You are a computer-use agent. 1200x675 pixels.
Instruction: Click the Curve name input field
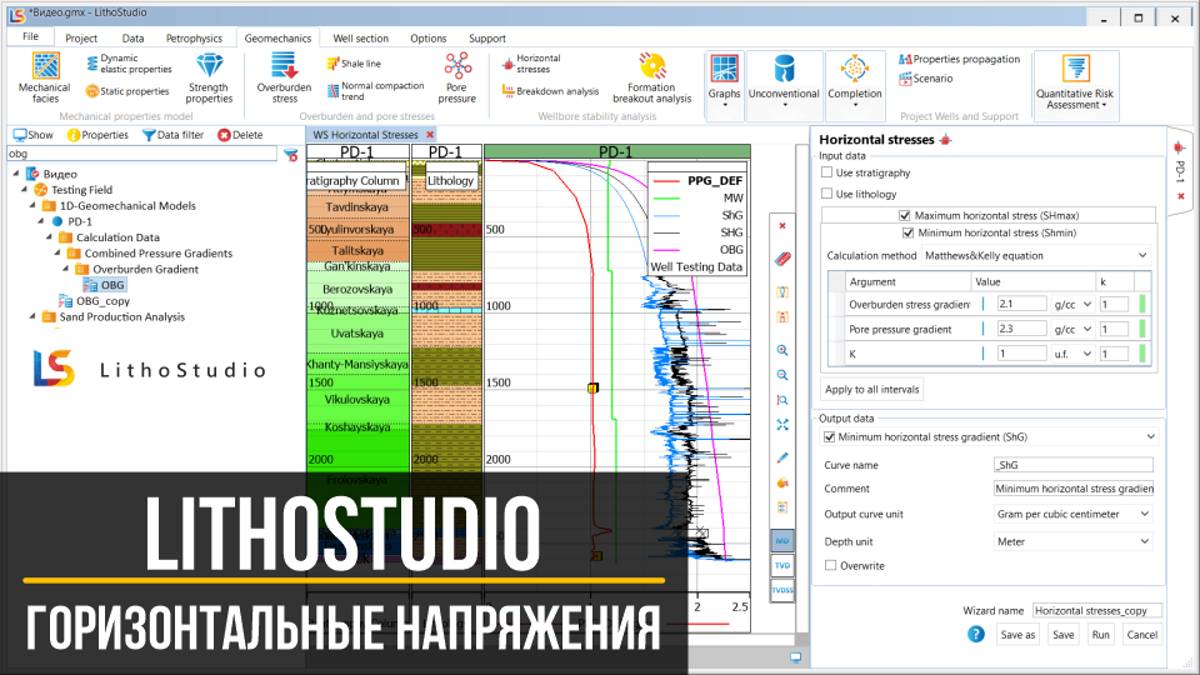click(1073, 465)
